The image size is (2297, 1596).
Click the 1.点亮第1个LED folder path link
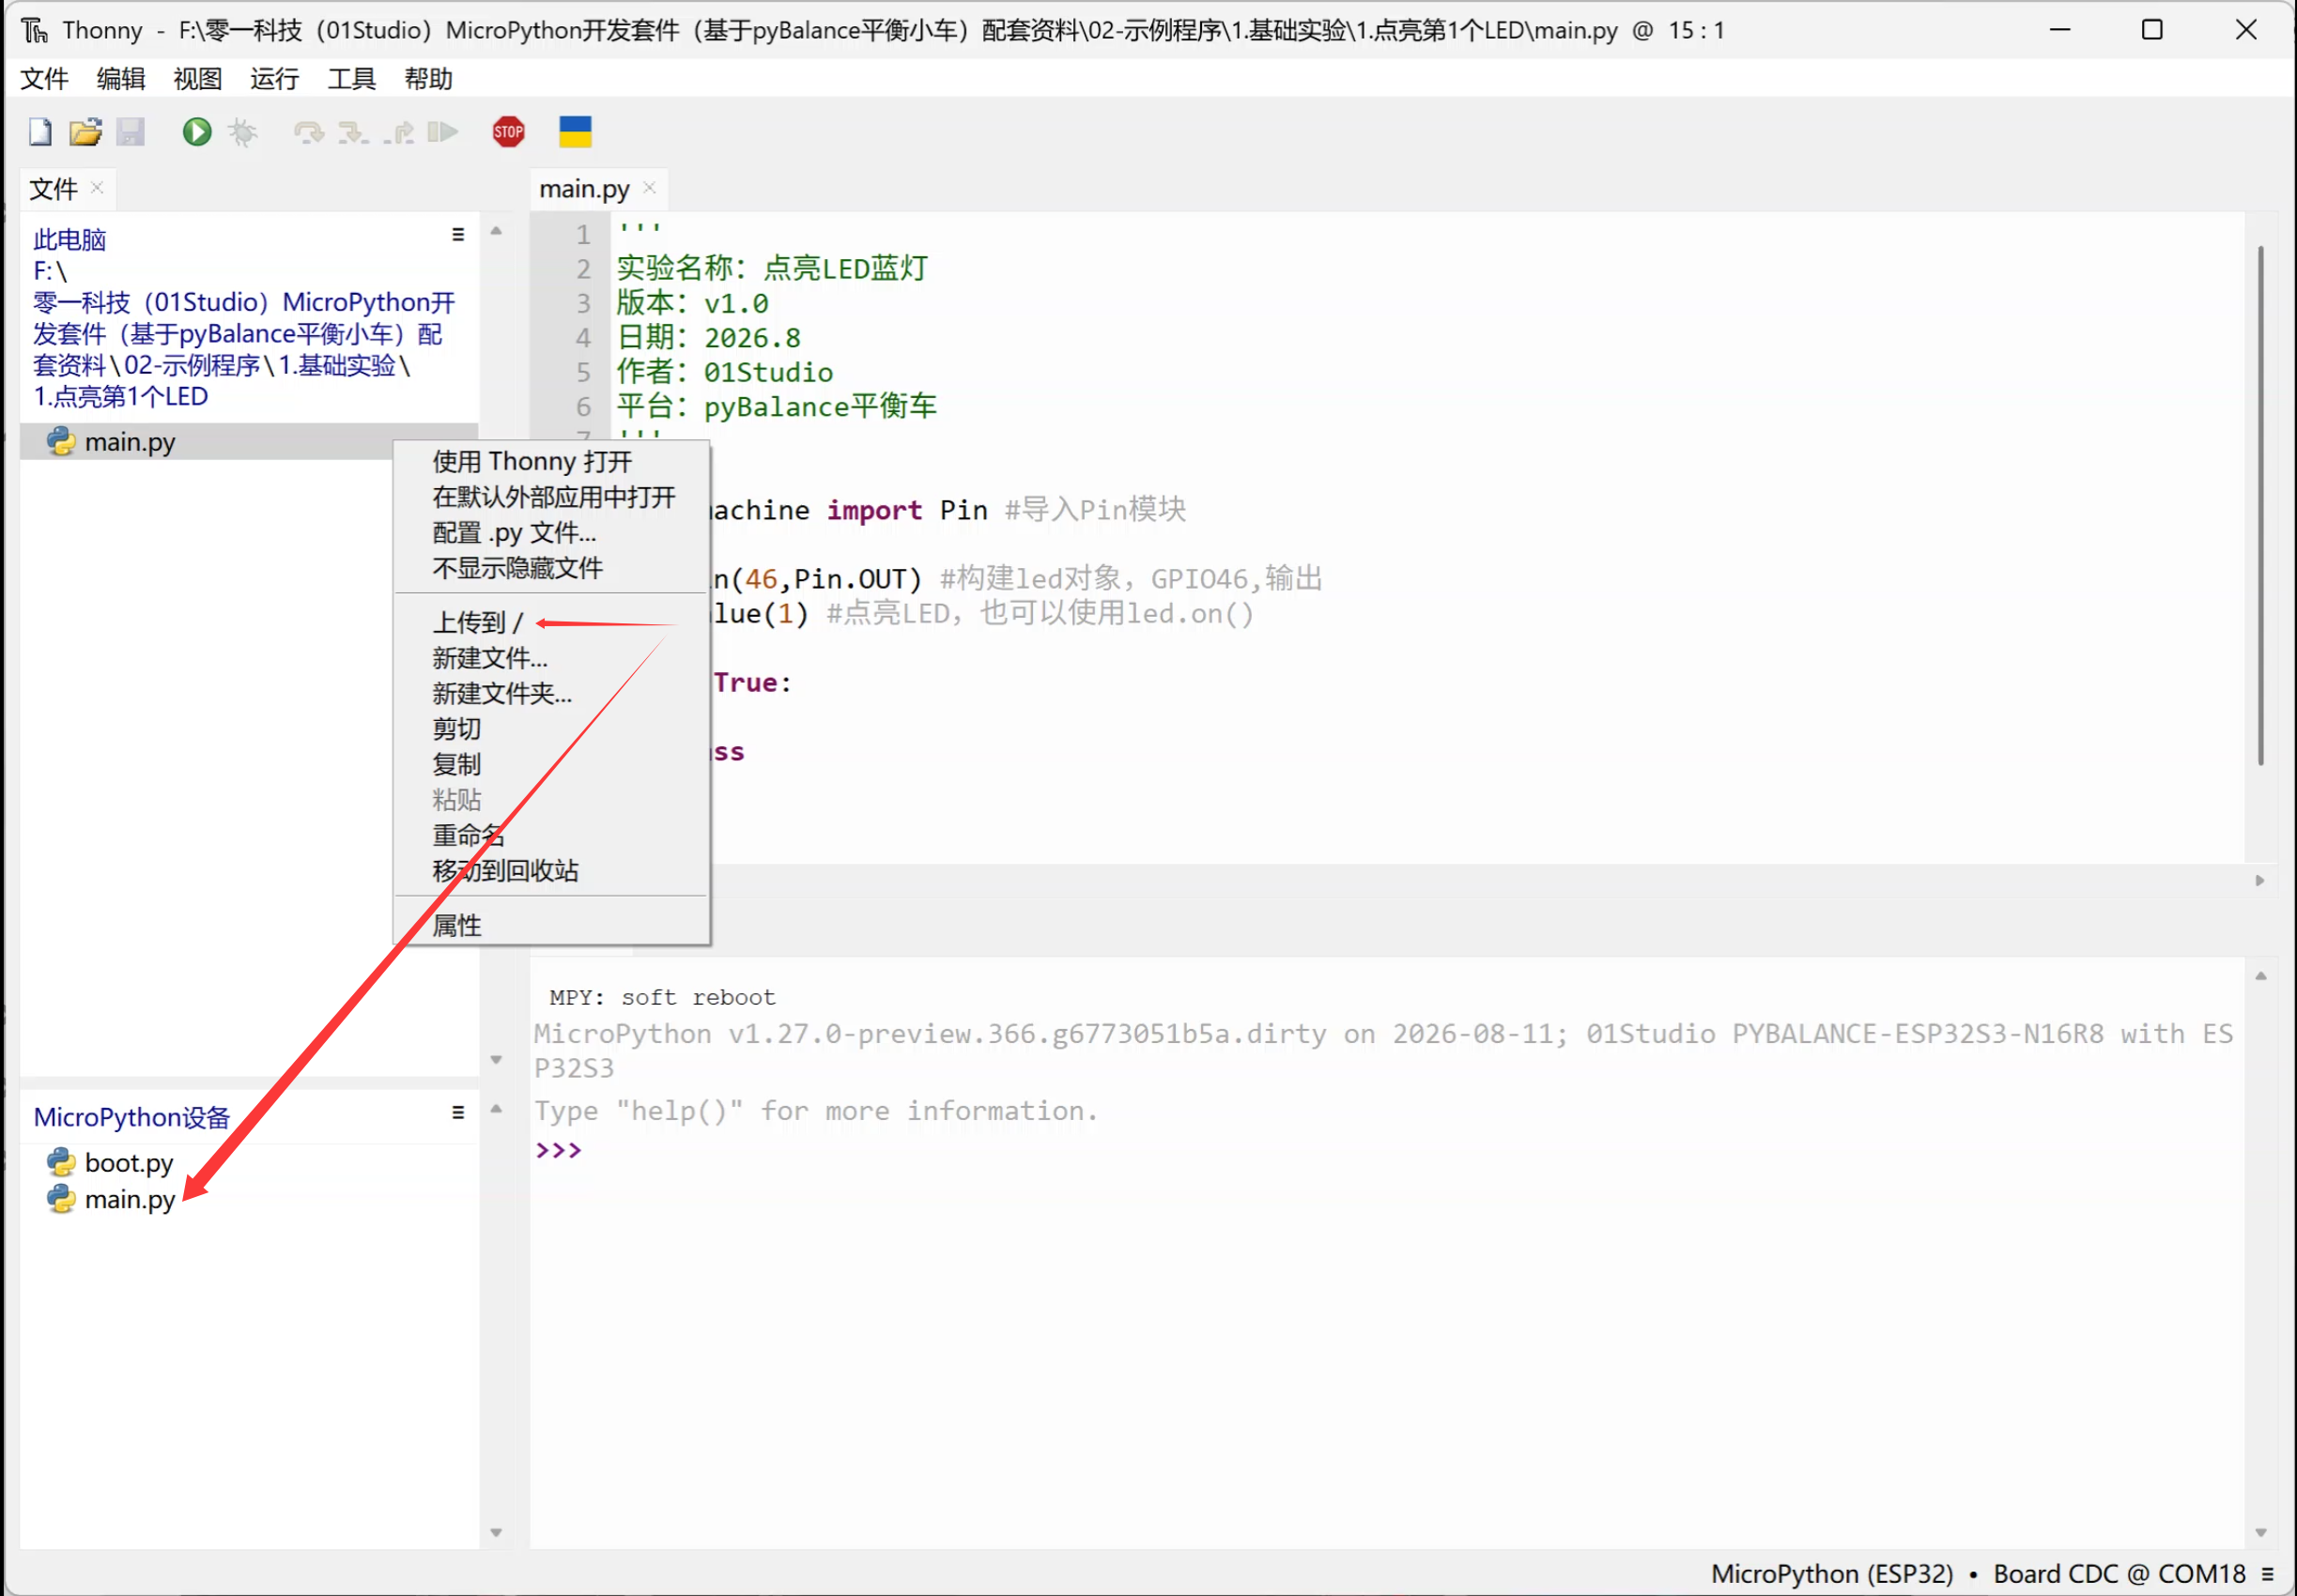tap(120, 396)
